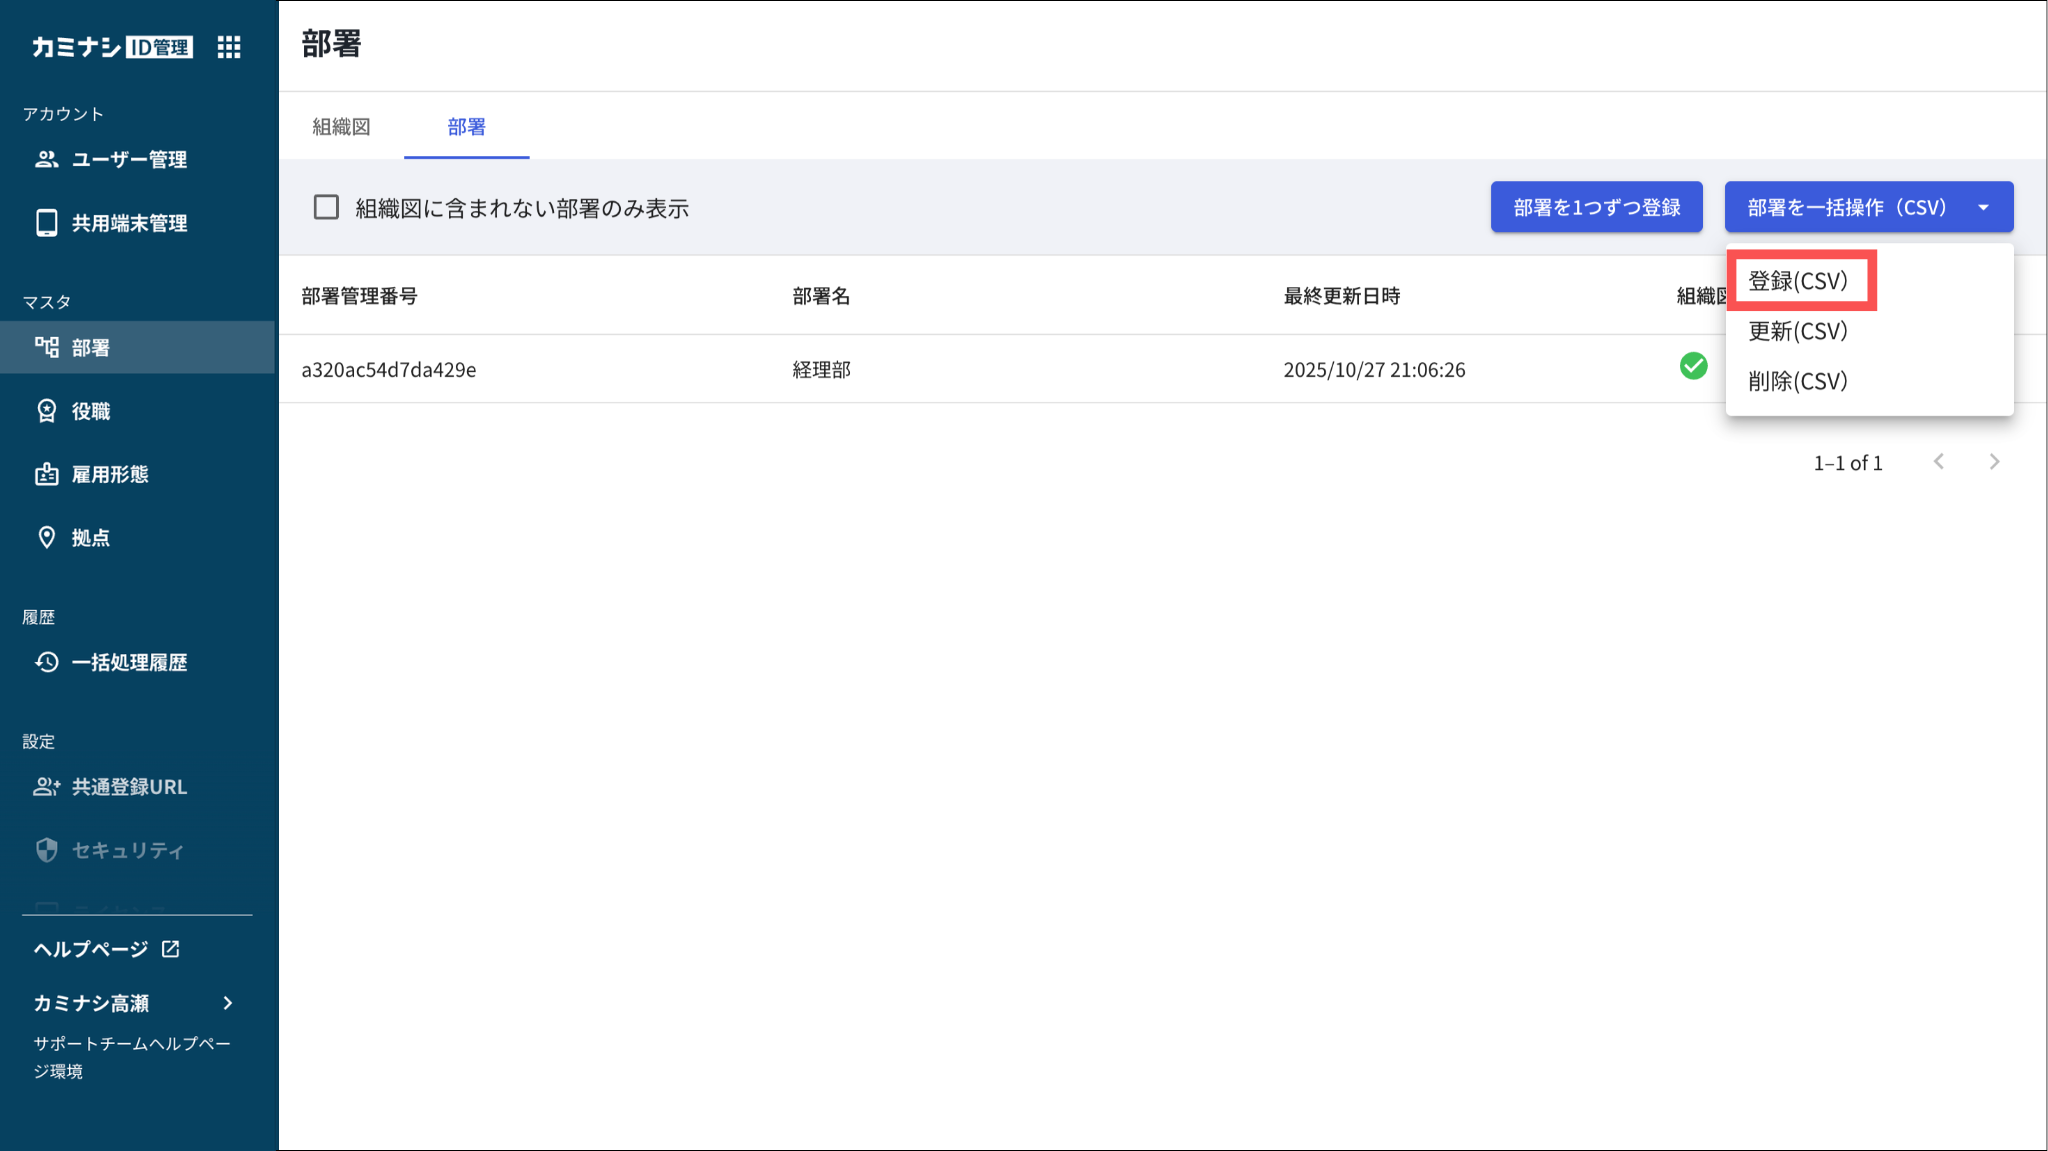Screen dimensions: 2048x1151
Task: Select 削除(CSV) menu entry
Action: point(1798,381)
